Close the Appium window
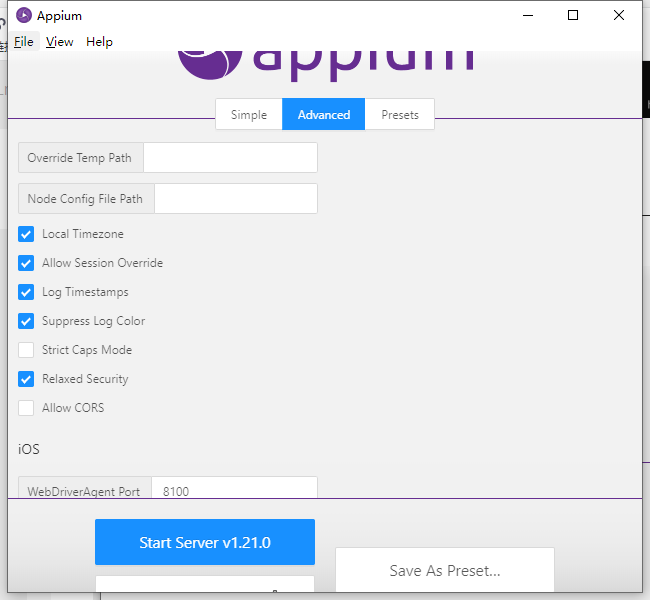Screen dimensions: 650x600 click(x=619, y=15)
